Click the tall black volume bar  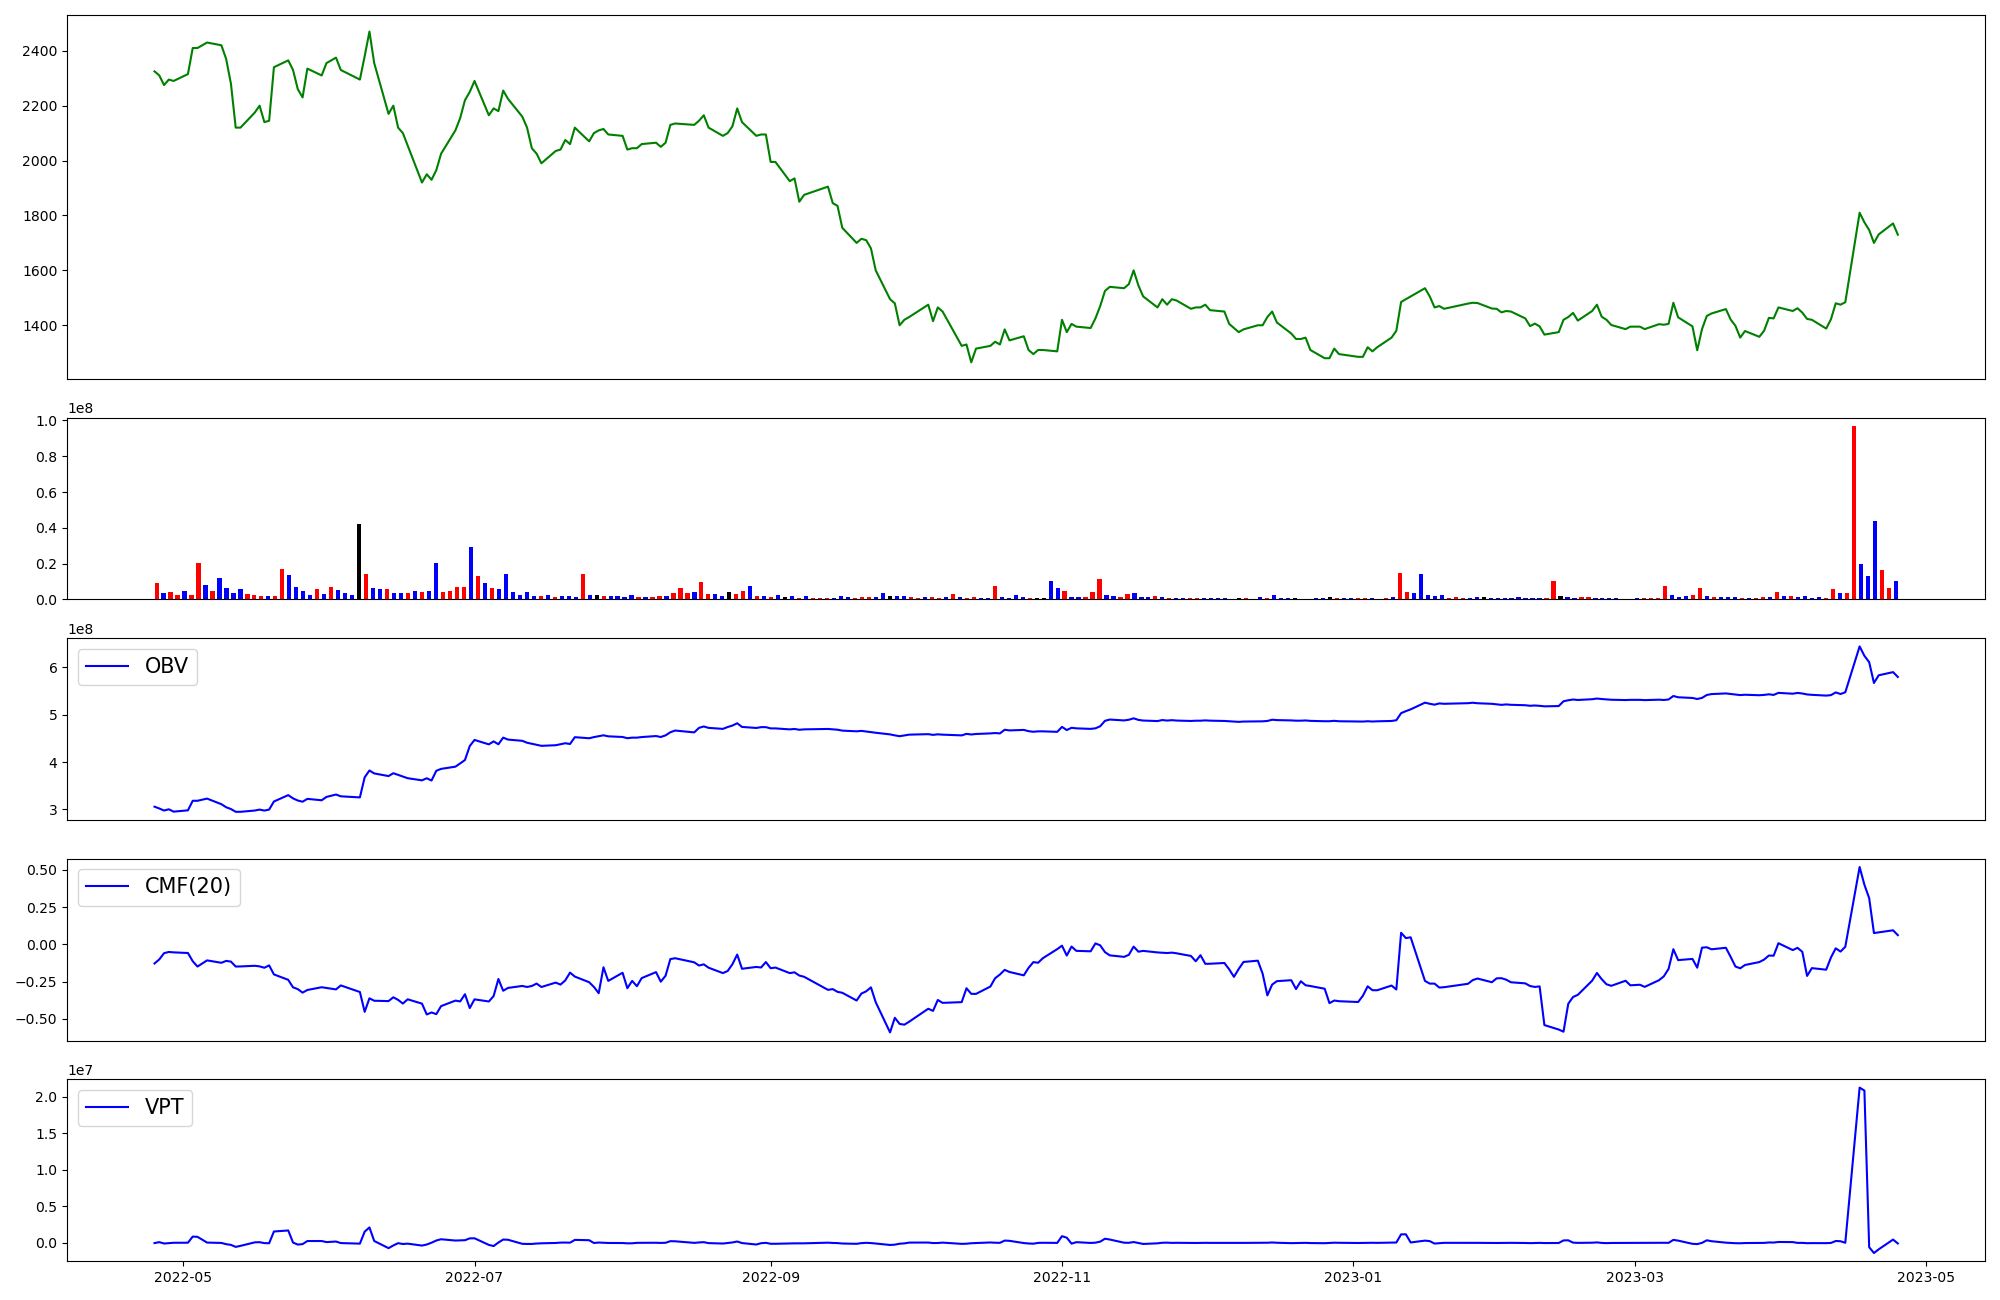tap(359, 562)
